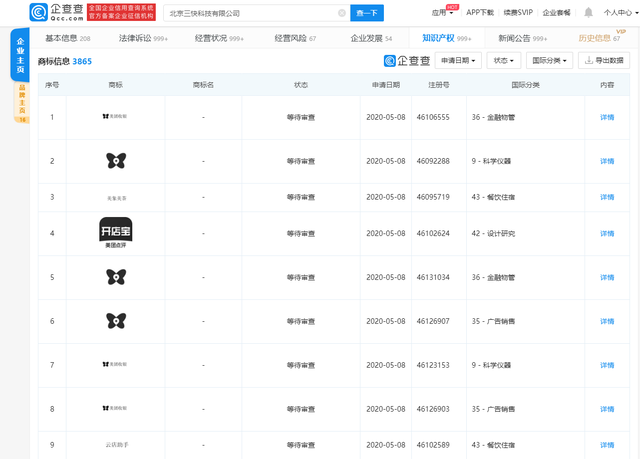640x459 pixels.
Task: Switch to the 经营状况 tab
Action: click(x=219, y=38)
